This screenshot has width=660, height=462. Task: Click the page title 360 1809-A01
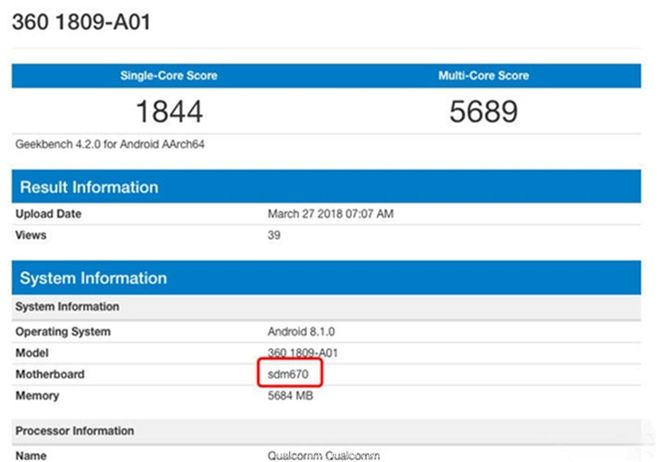[81, 22]
